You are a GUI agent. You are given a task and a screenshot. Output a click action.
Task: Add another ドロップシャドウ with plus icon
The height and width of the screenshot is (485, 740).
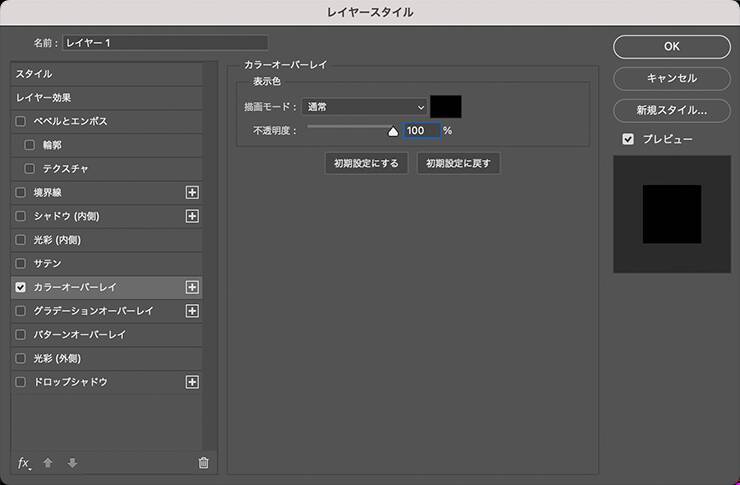pyautogui.click(x=193, y=382)
